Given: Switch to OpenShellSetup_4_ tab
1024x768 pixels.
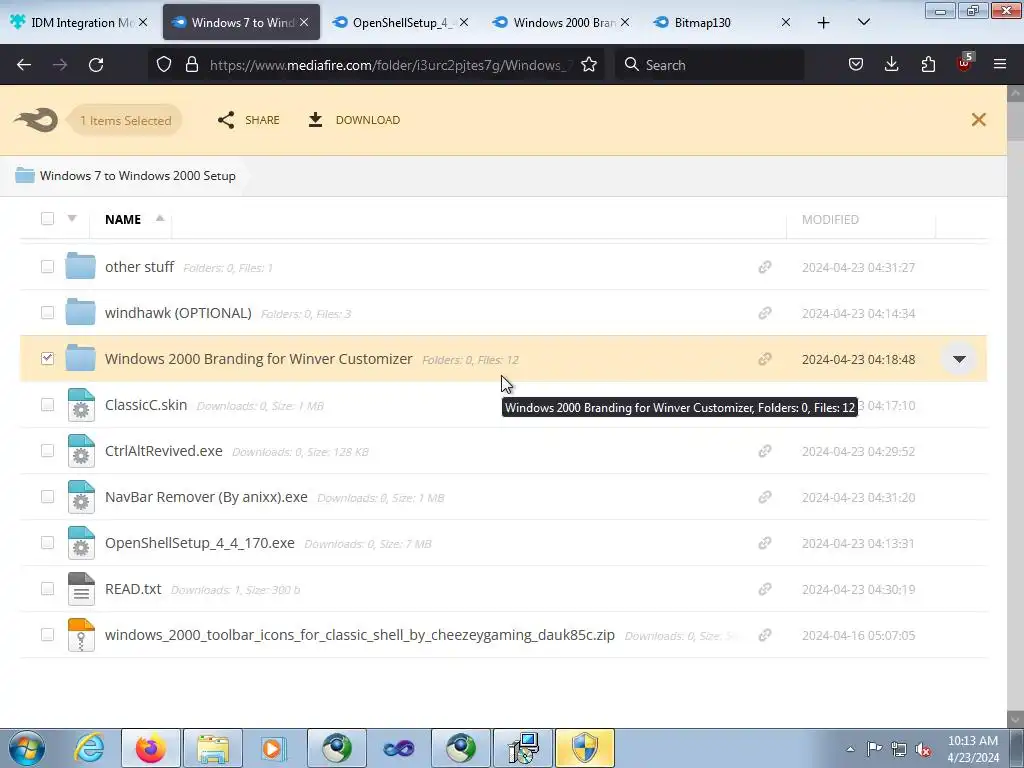Looking at the screenshot, I should coord(400,22).
